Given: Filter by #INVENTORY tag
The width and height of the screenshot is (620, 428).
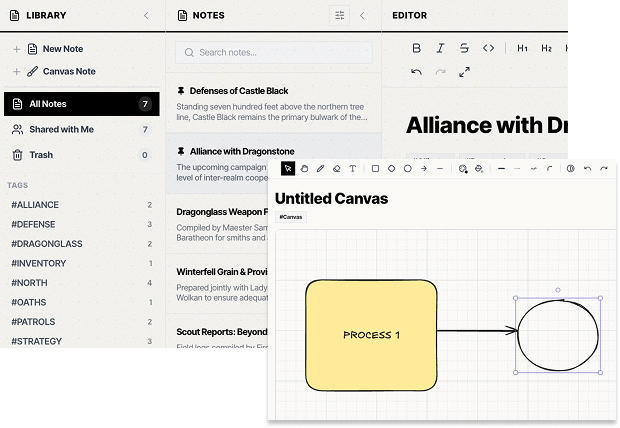Looking at the screenshot, I should click(82, 263).
